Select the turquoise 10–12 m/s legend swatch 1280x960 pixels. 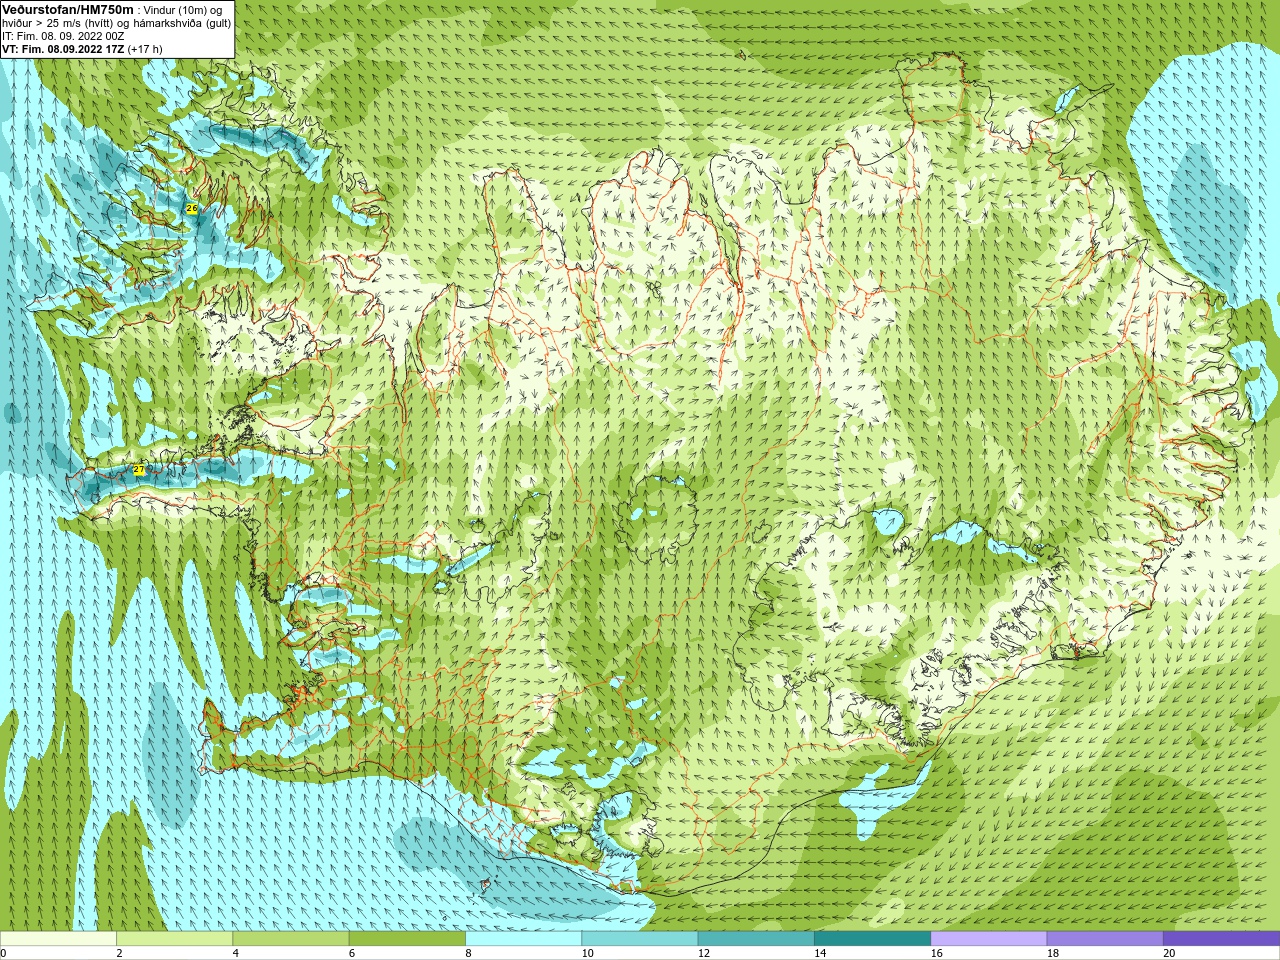pos(639,938)
